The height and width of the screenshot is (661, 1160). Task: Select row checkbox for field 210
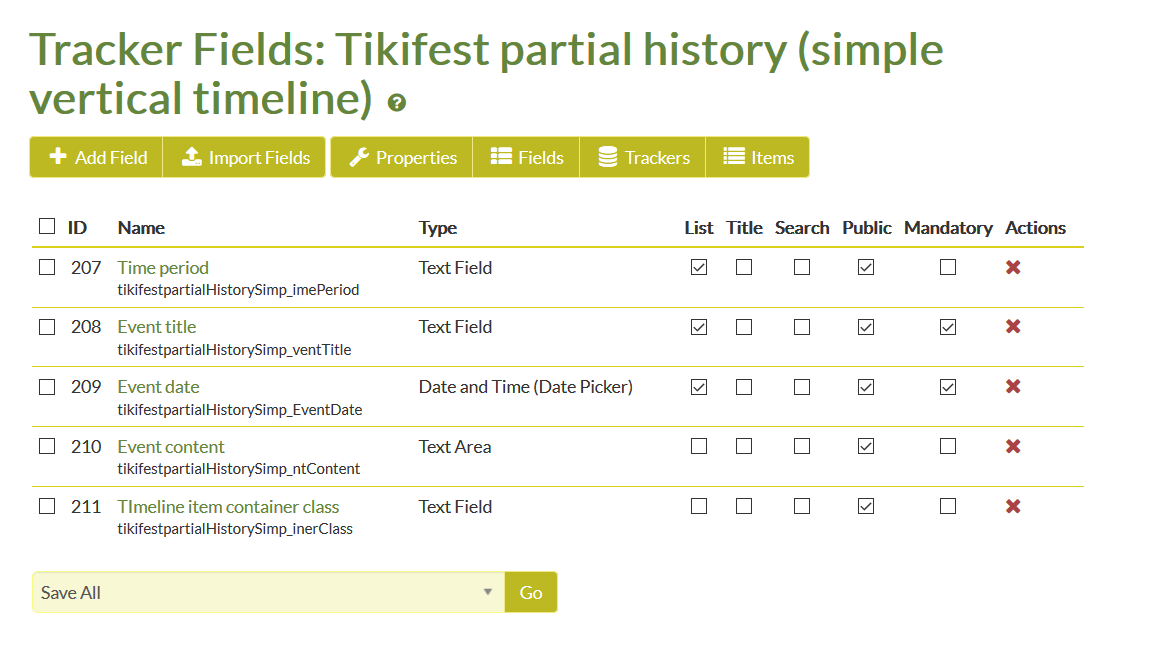click(x=47, y=446)
